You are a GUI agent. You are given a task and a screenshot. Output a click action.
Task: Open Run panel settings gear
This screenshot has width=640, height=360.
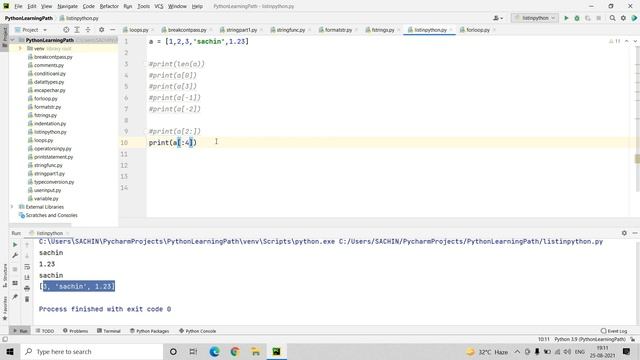[x=624, y=233]
